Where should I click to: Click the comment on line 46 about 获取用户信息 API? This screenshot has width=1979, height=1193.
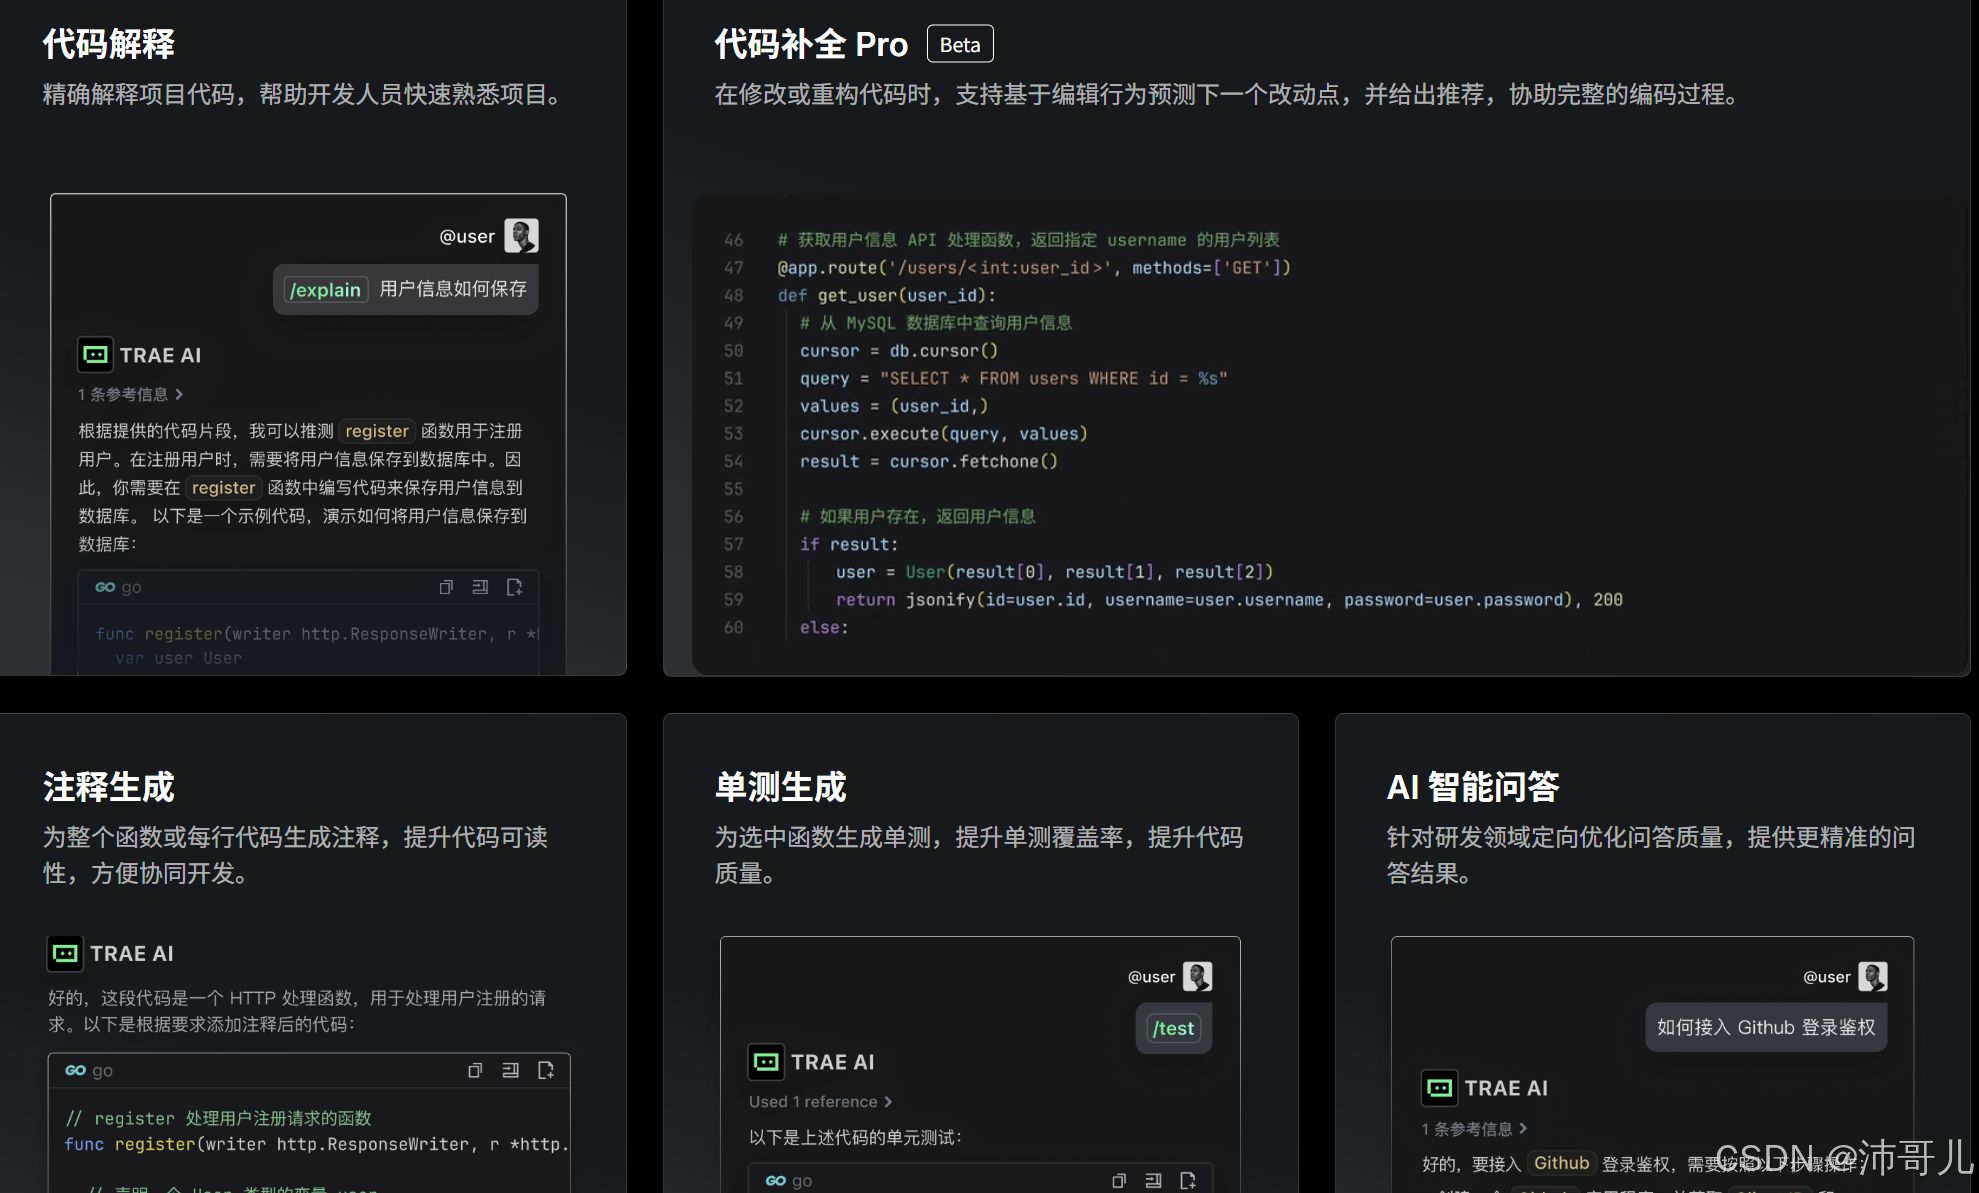[x=1028, y=240]
